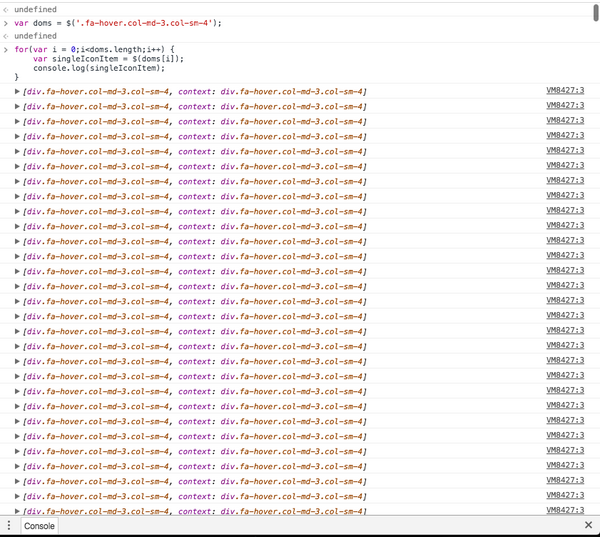
Task: Click the 'for(var i = 0;i<doms.length;i++)' line
Action: click(95, 49)
